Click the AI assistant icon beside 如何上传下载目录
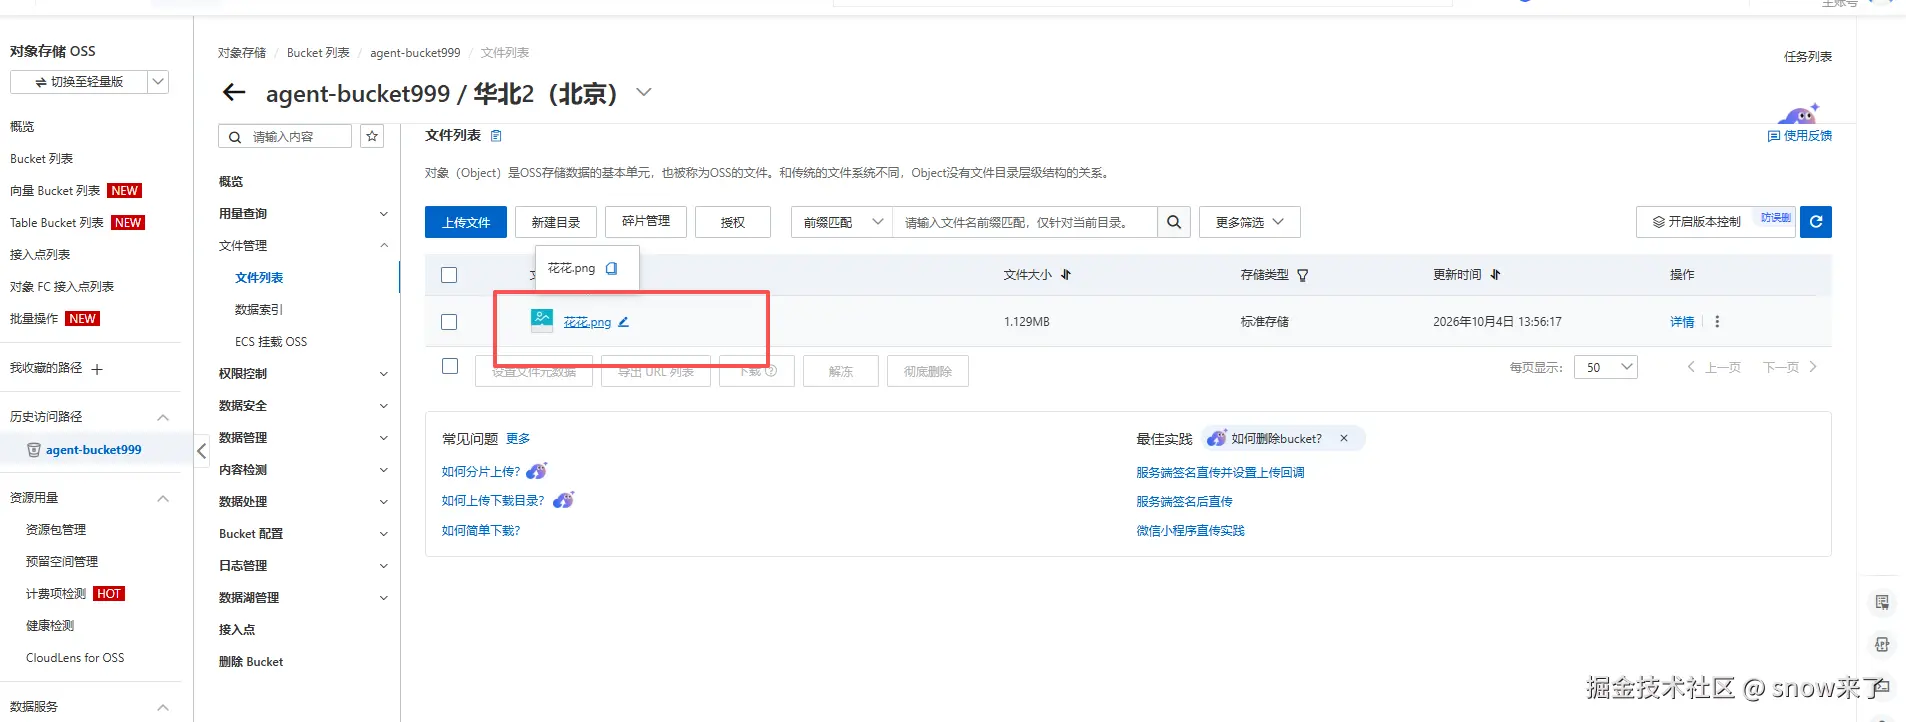This screenshot has height=722, width=1906. (x=564, y=500)
